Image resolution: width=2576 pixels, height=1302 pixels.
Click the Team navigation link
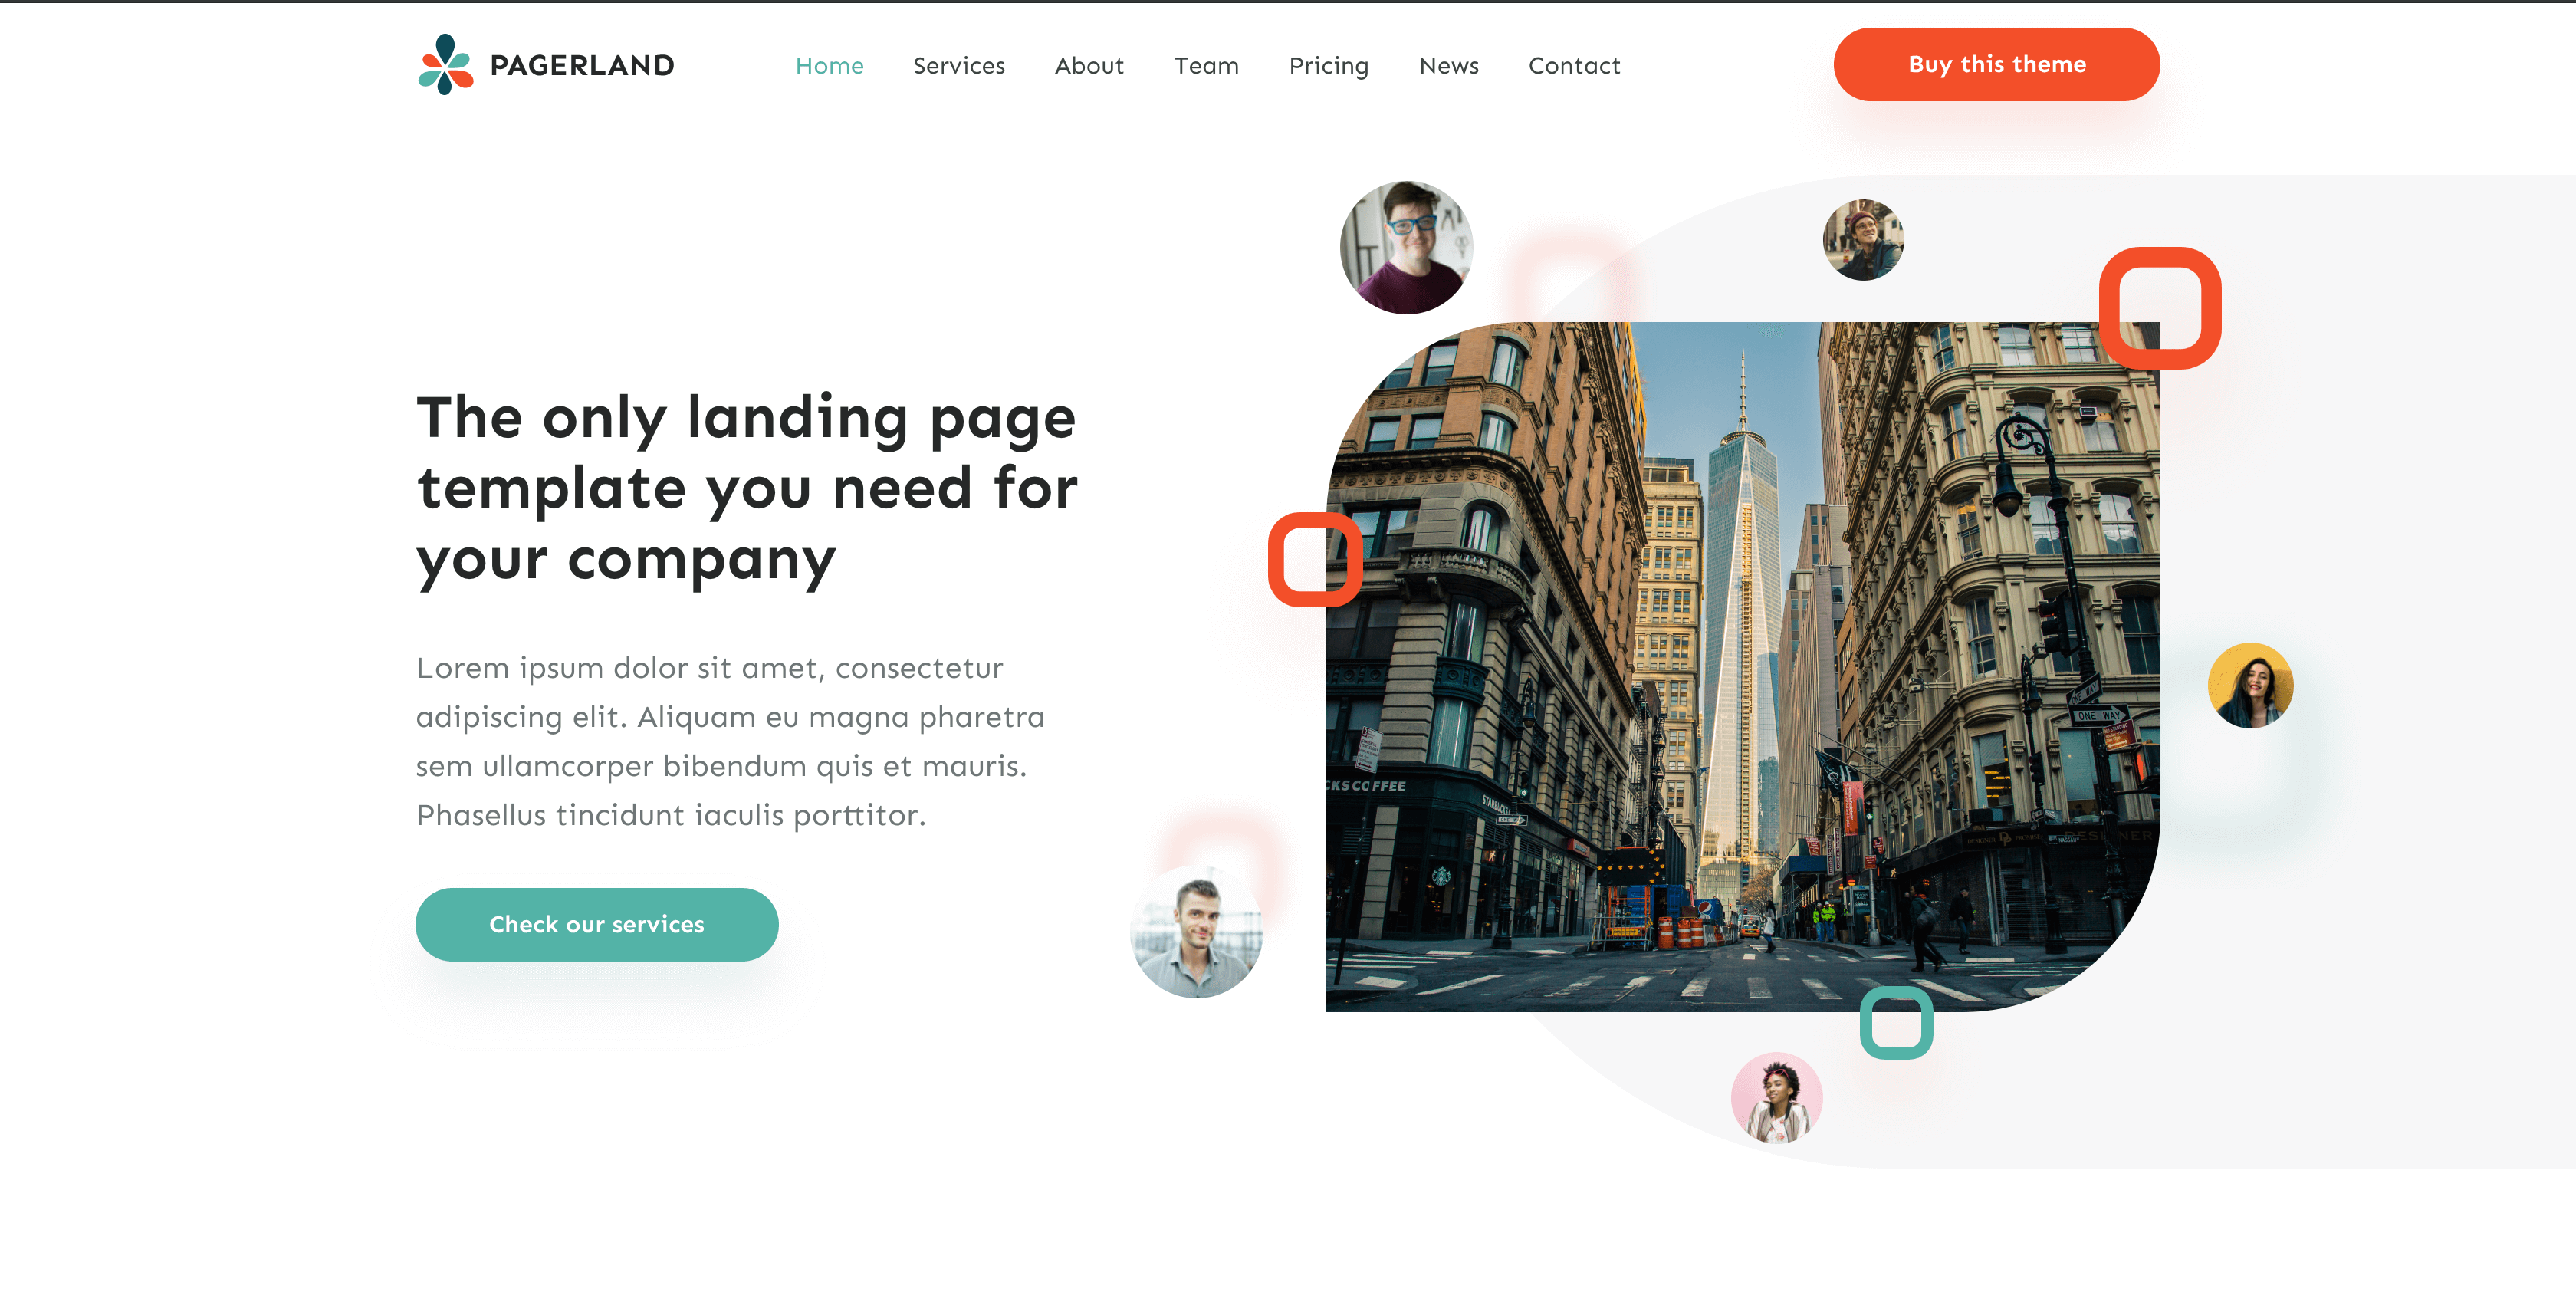[x=1207, y=64]
